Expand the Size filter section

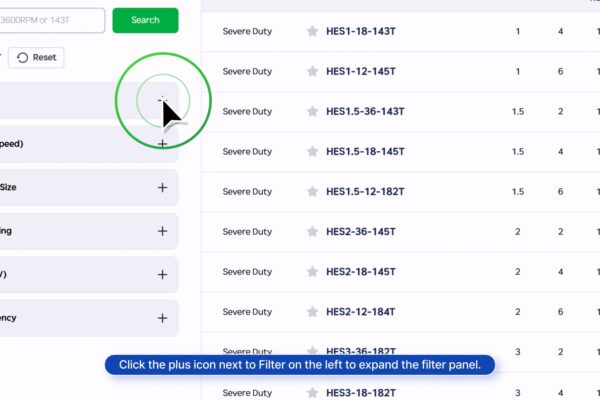pyautogui.click(x=162, y=188)
